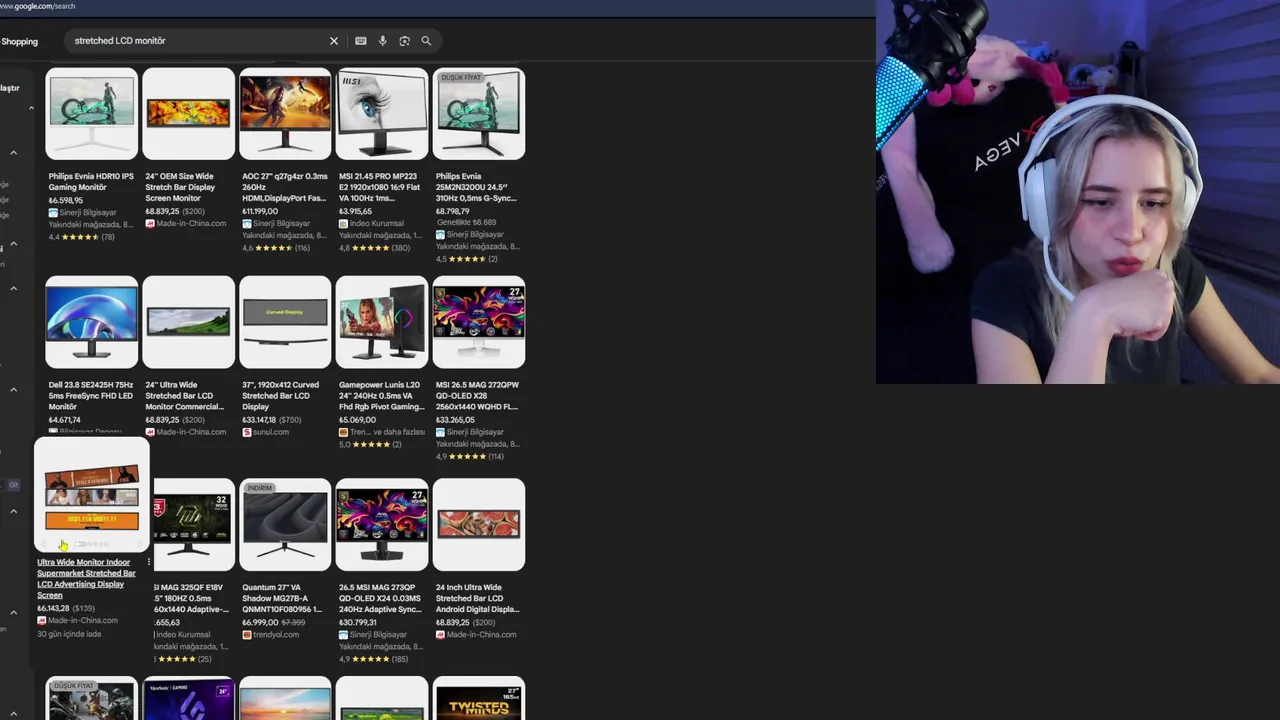This screenshot has height=720, width=1280.
Task: Click the 'İNDİRİM' badge on Quantum monitor
Action: point(259,488)
